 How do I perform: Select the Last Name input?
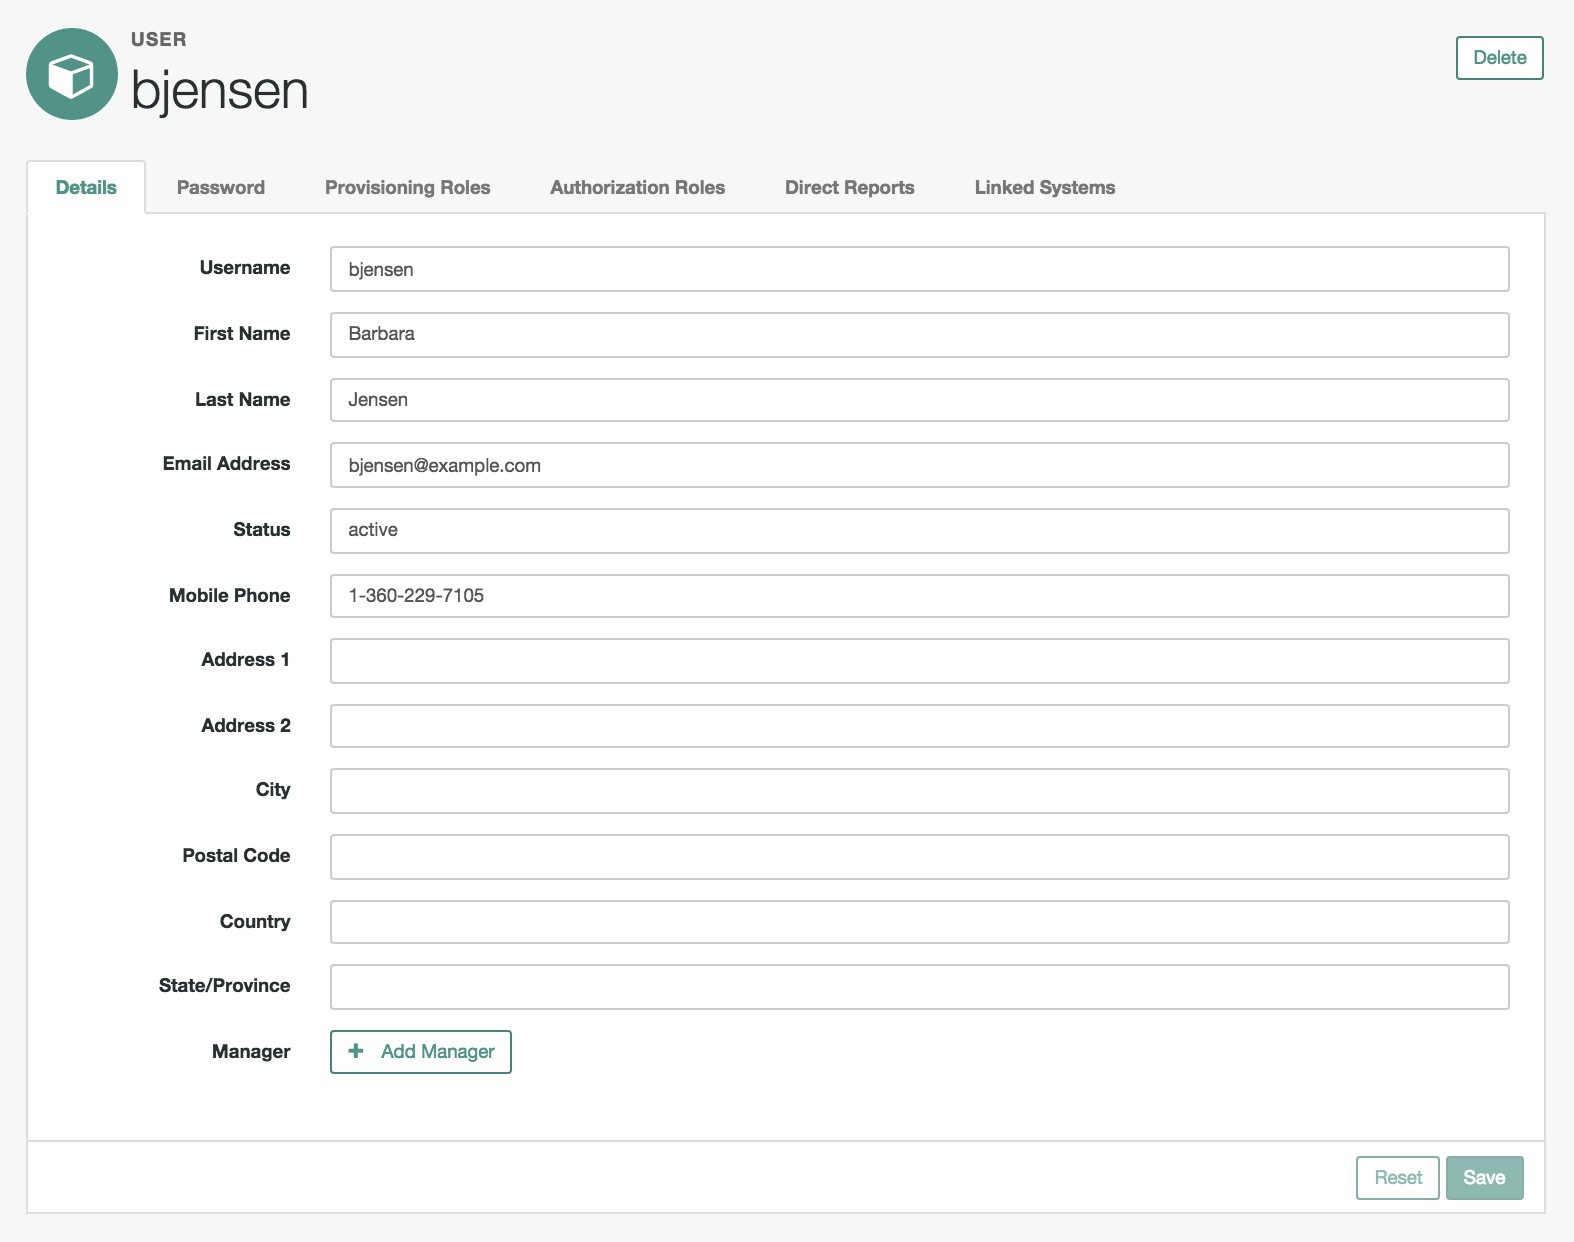[919, 400]
